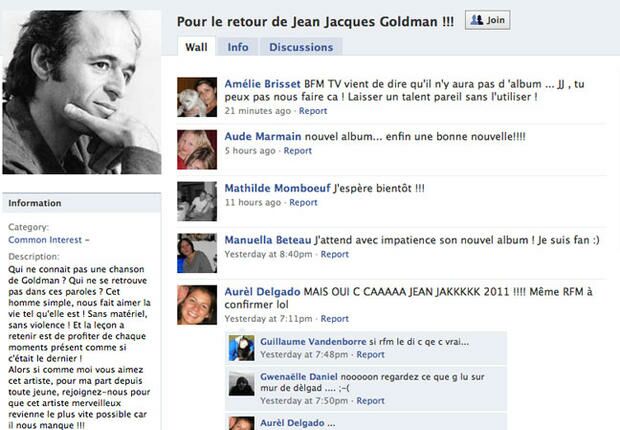This screenshot has width=620, height=430.
Task: Open the Discussions tab
Action: (301, 47)
